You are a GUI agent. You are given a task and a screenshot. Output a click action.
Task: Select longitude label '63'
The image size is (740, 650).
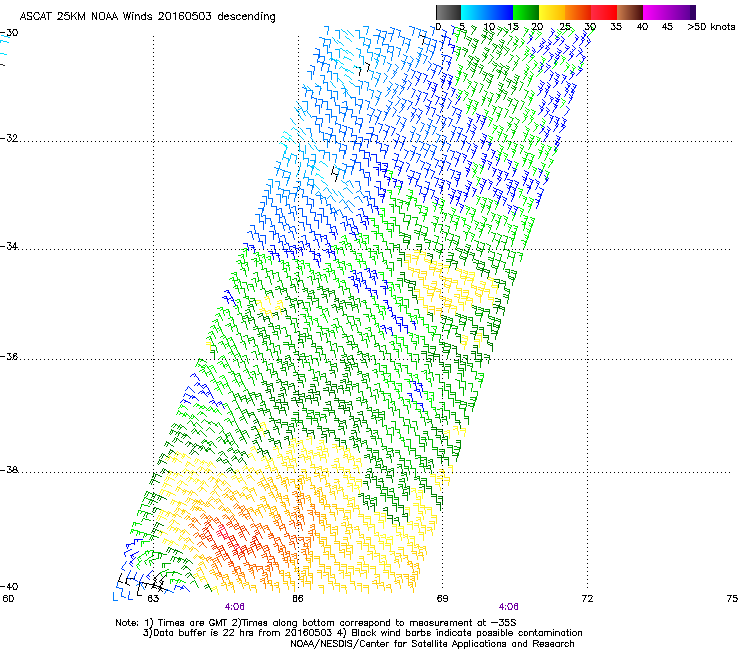(x=153, y=599)
